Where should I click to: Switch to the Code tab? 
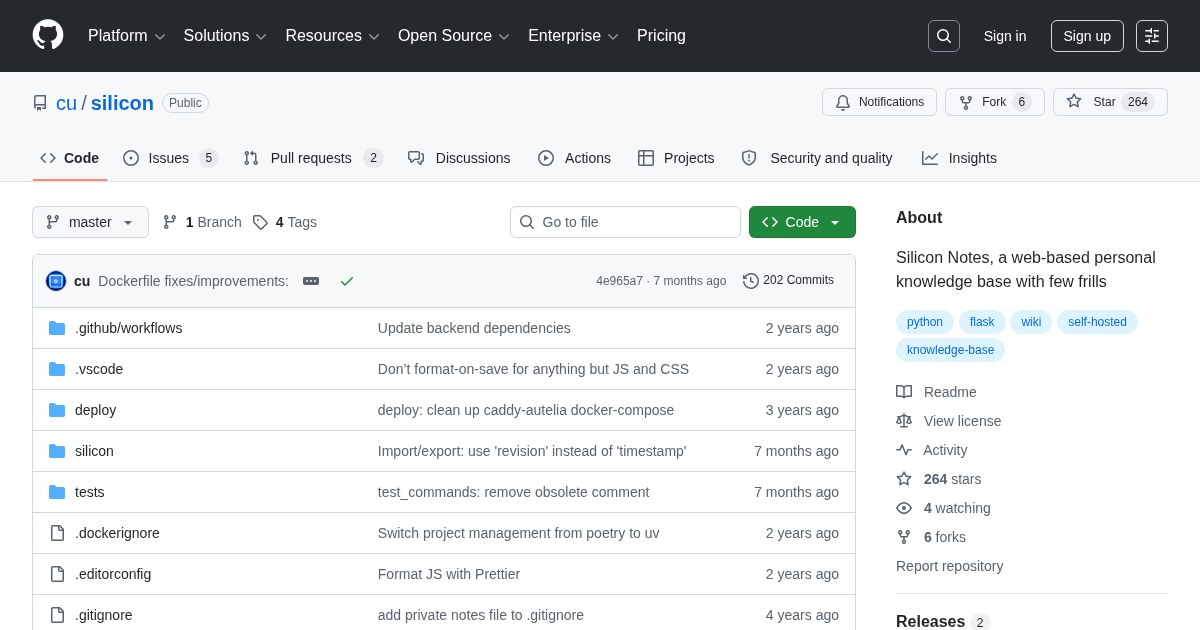(70, 158)
